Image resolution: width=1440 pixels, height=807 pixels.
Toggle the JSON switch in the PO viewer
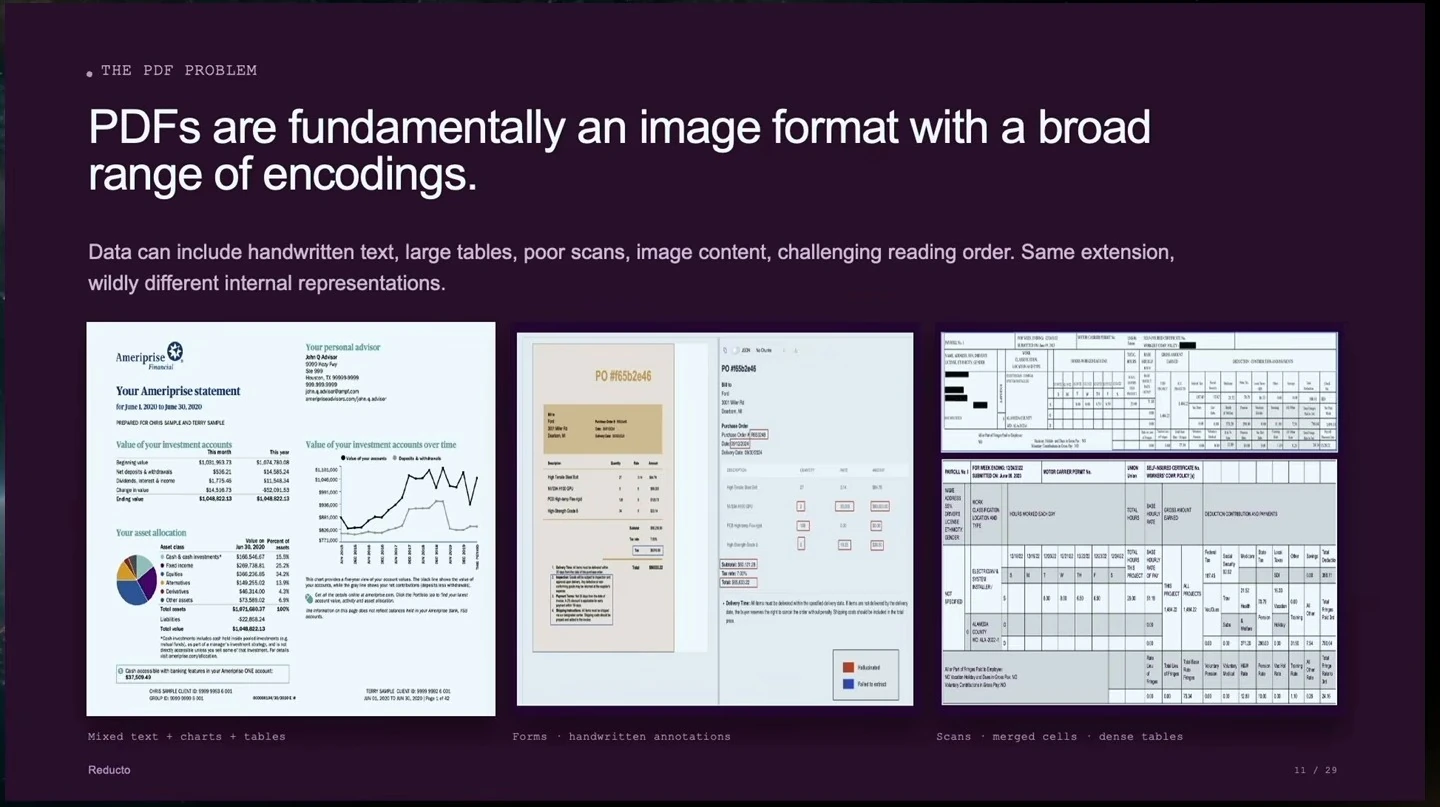tap(737, 351)
